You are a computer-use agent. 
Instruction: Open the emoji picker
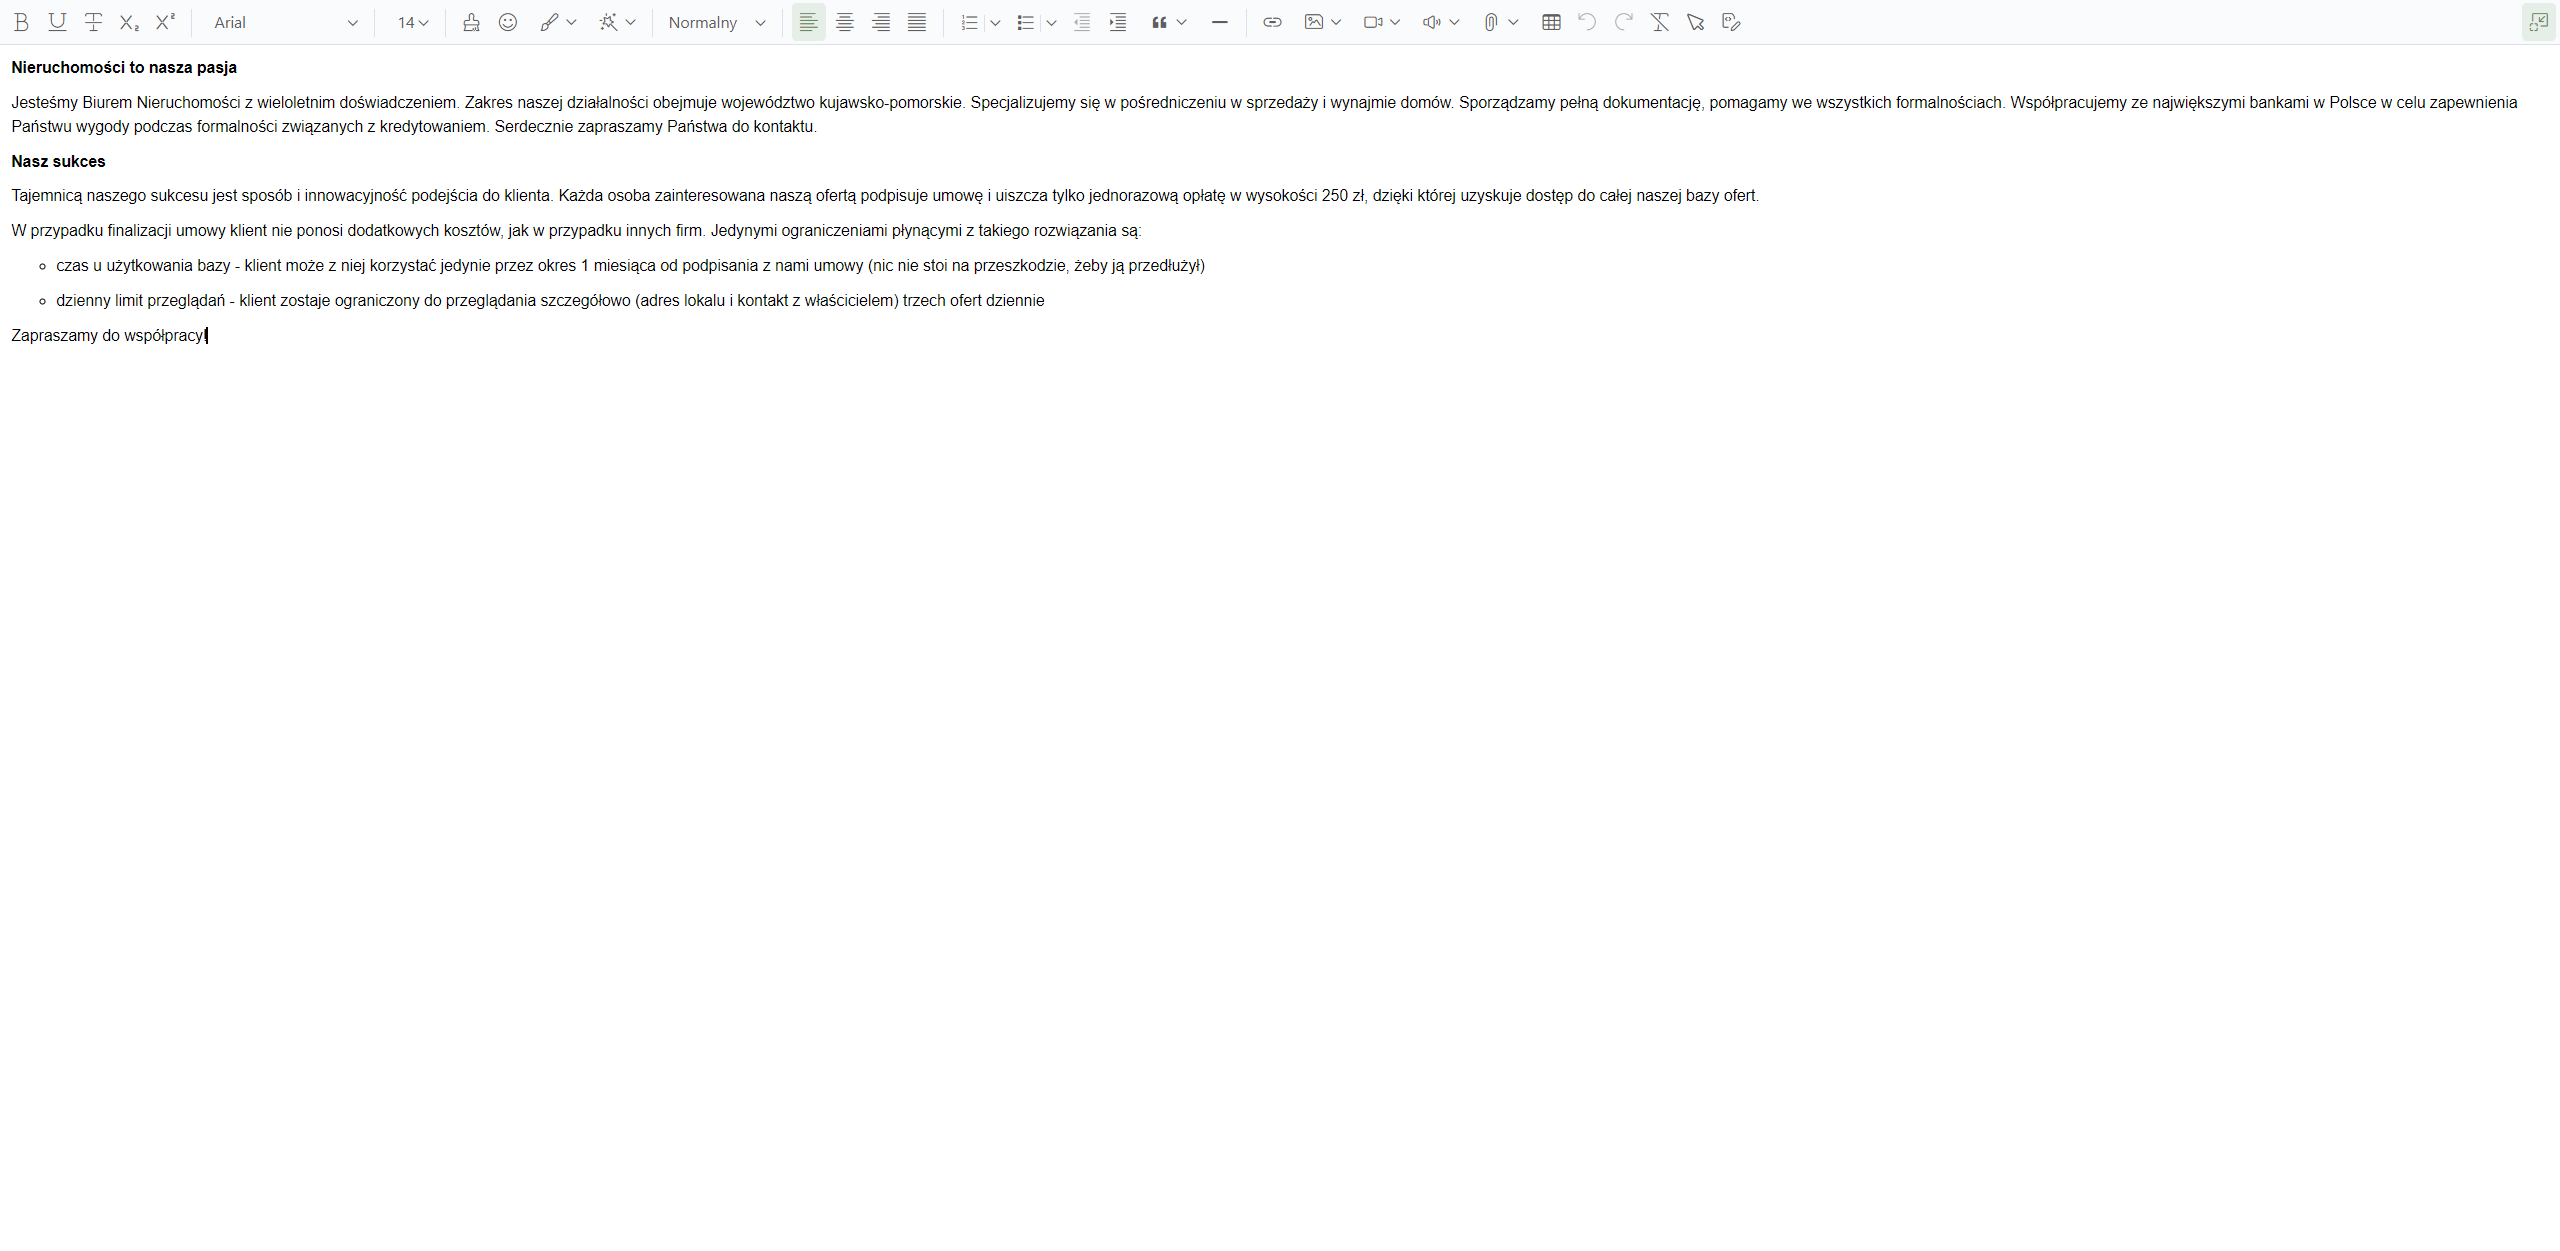(508, 22)
